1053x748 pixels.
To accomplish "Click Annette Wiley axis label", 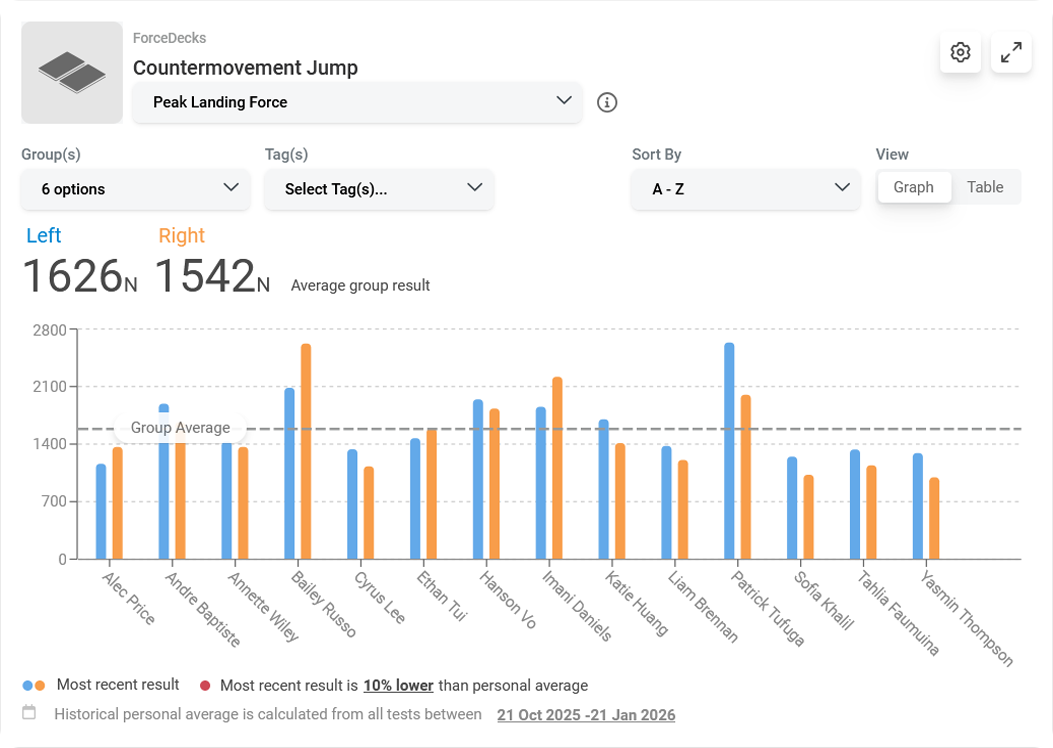I will coord(263,606).
